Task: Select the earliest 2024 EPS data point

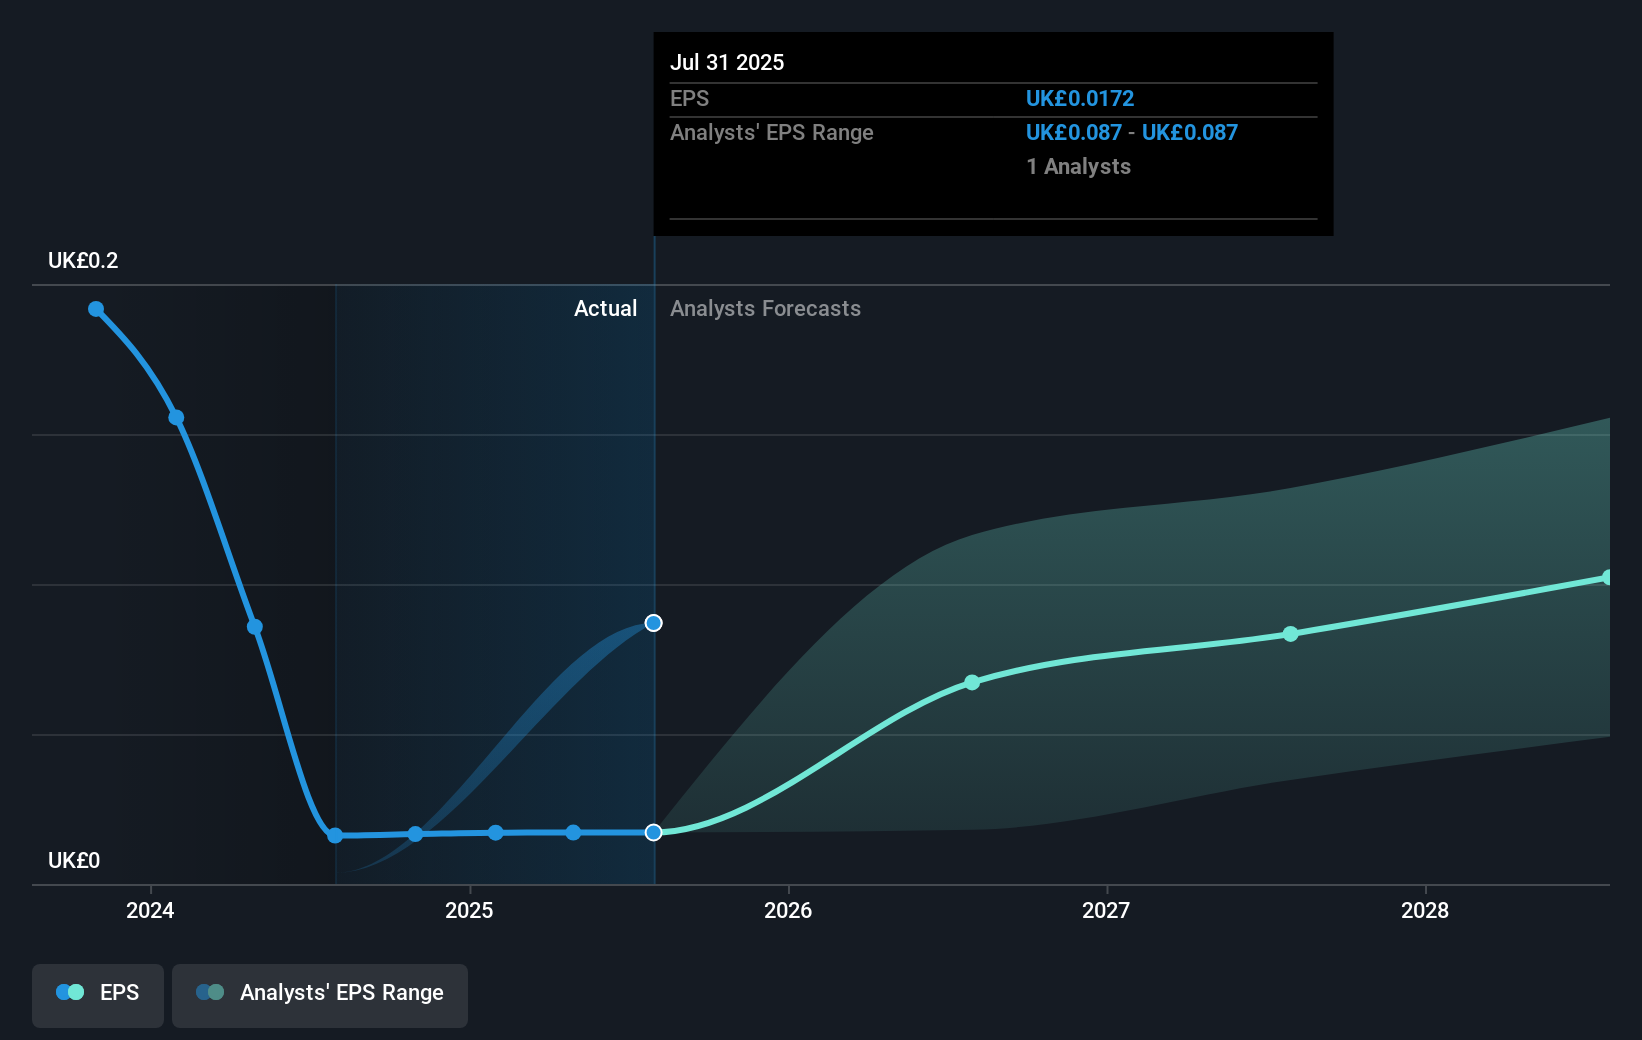Action: [x=95, y=309]
